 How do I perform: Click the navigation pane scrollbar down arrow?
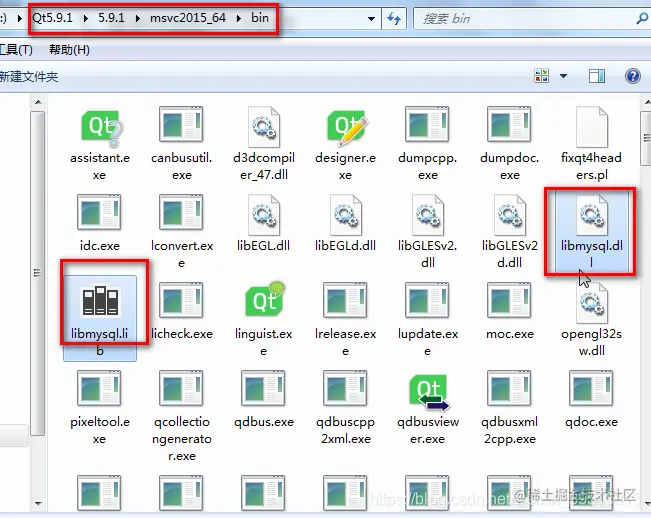click(38, 504)
